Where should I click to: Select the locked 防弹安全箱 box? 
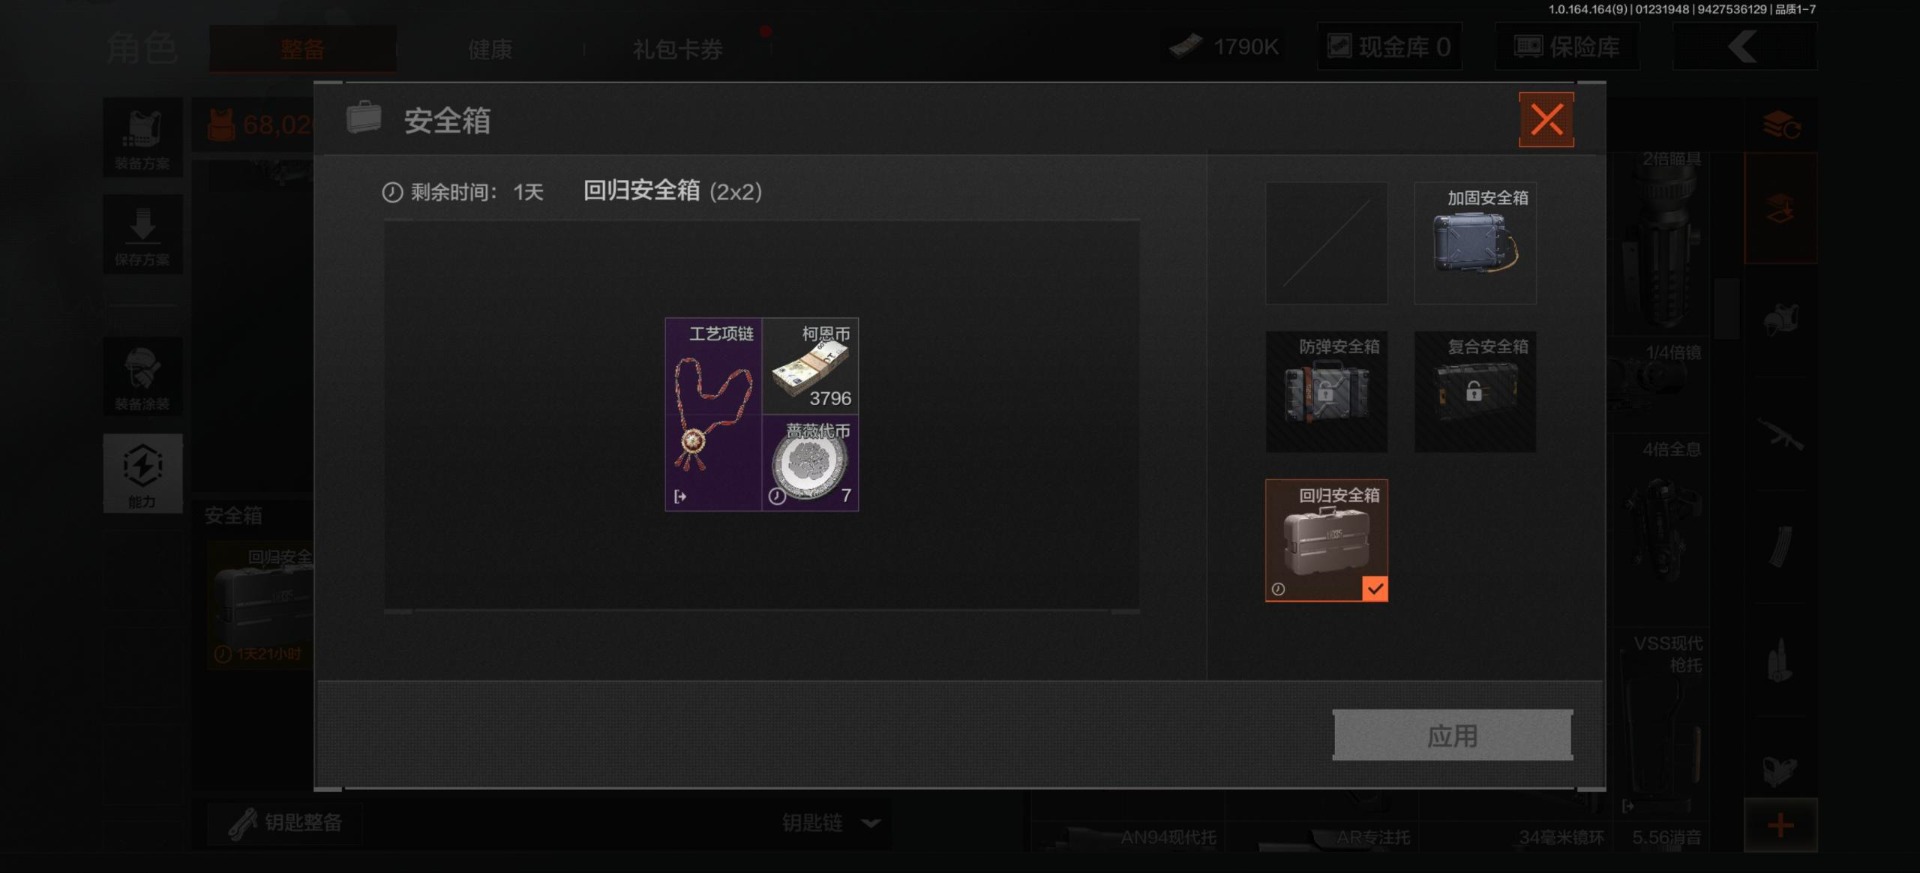pyautogui.click(x=1326, y=392)
